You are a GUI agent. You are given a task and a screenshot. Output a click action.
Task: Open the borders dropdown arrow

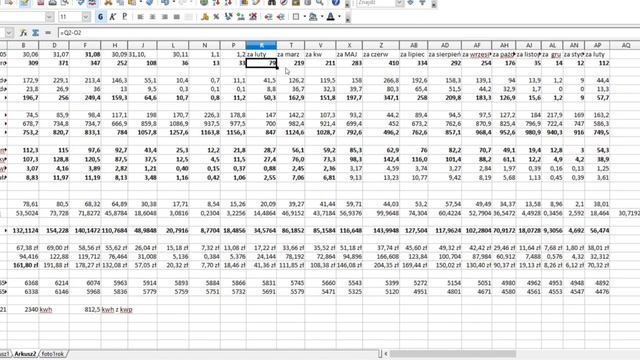(304, 17)
